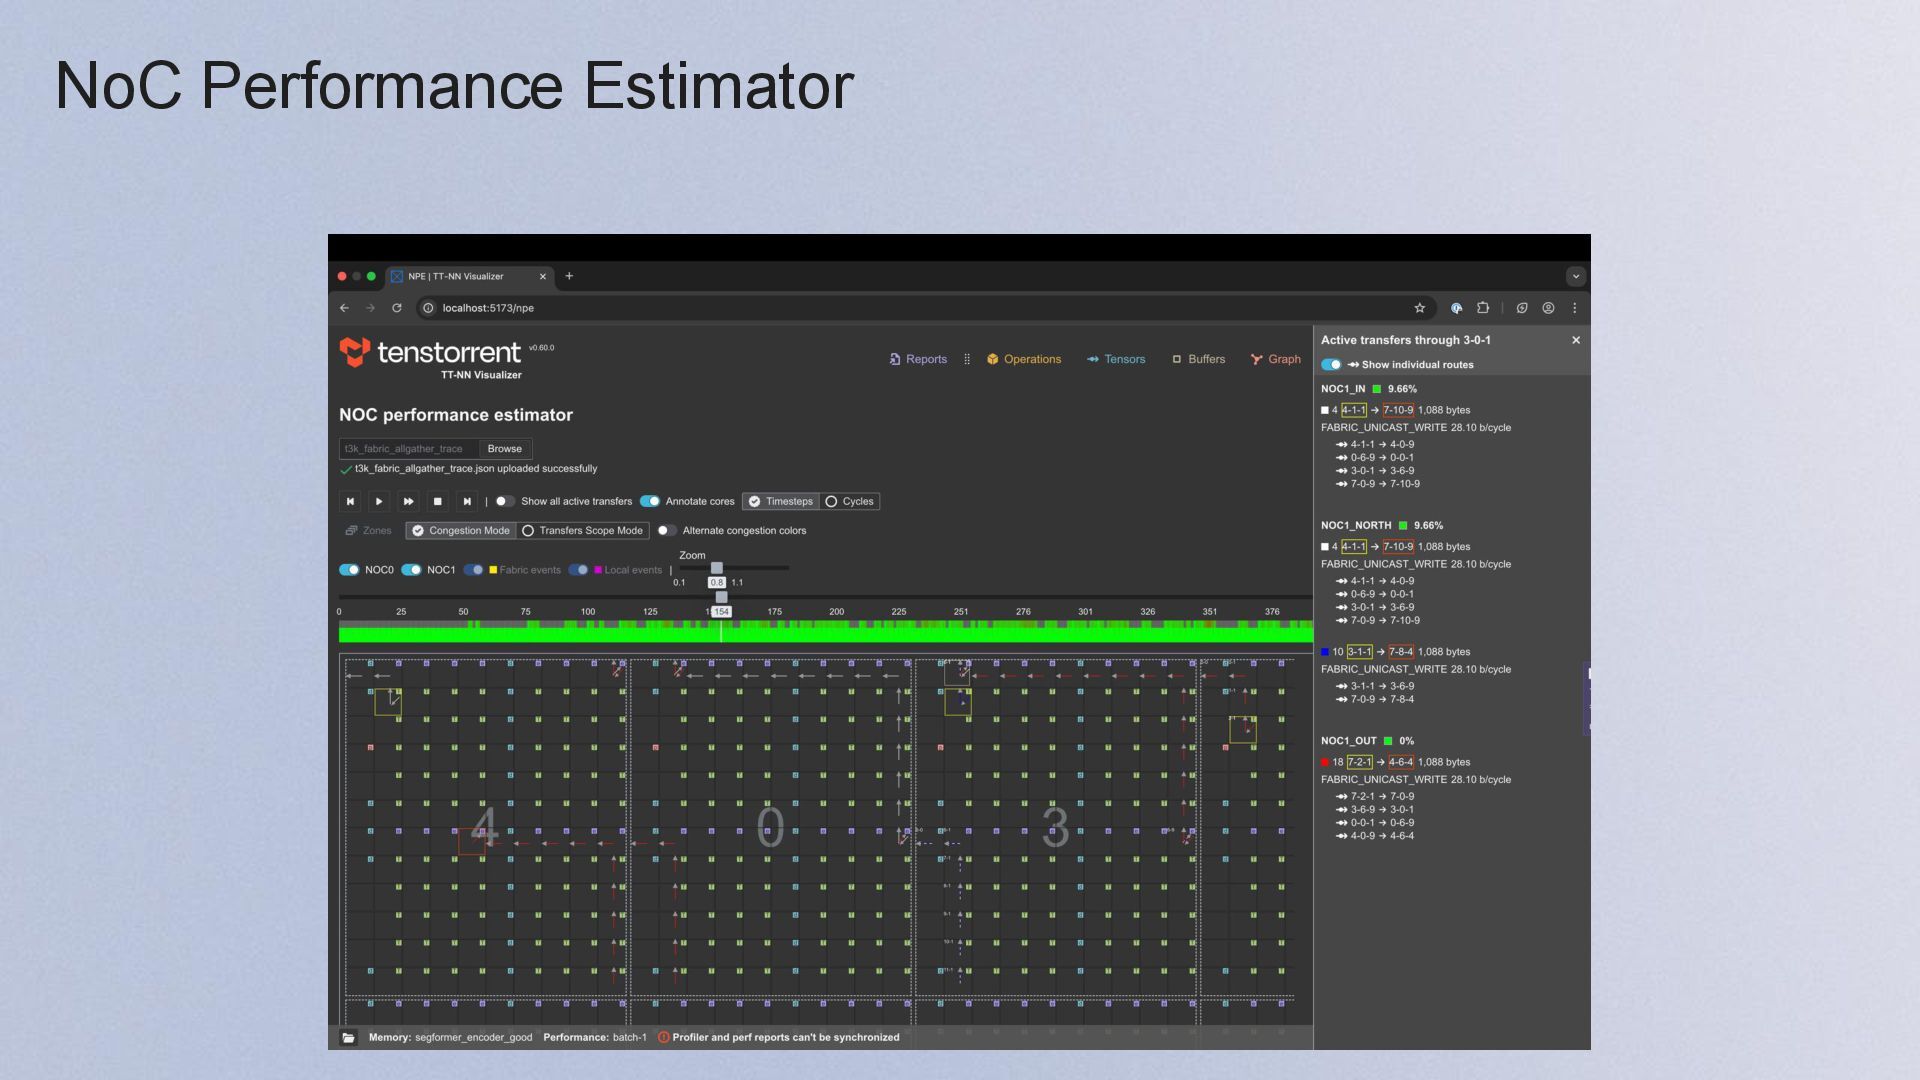1920x1080 pixels.
Task: Bookmark page with the star icon
Action: coord(1419,308)
